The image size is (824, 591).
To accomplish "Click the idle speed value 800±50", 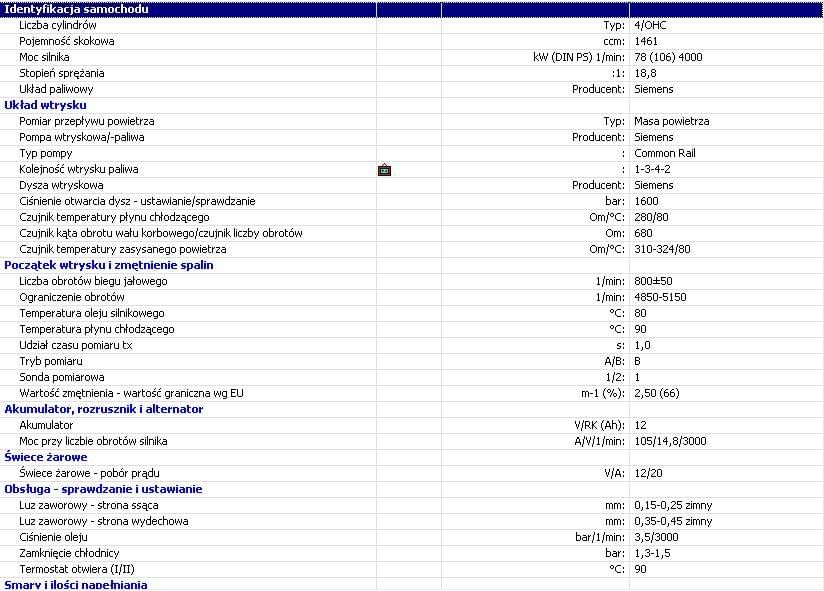I will [653, 282].
